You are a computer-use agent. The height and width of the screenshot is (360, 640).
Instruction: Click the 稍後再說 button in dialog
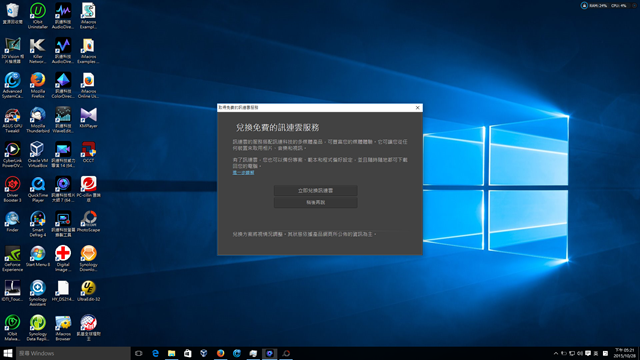point(316,202)
